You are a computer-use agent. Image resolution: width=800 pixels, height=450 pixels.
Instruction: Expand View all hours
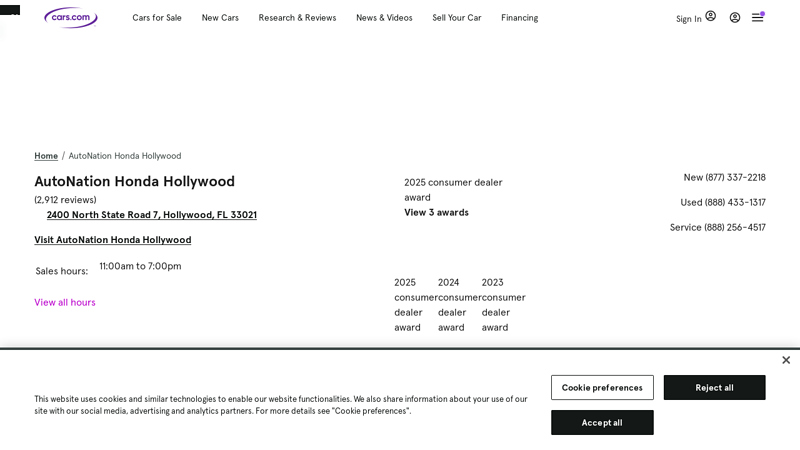click(65, 303)
